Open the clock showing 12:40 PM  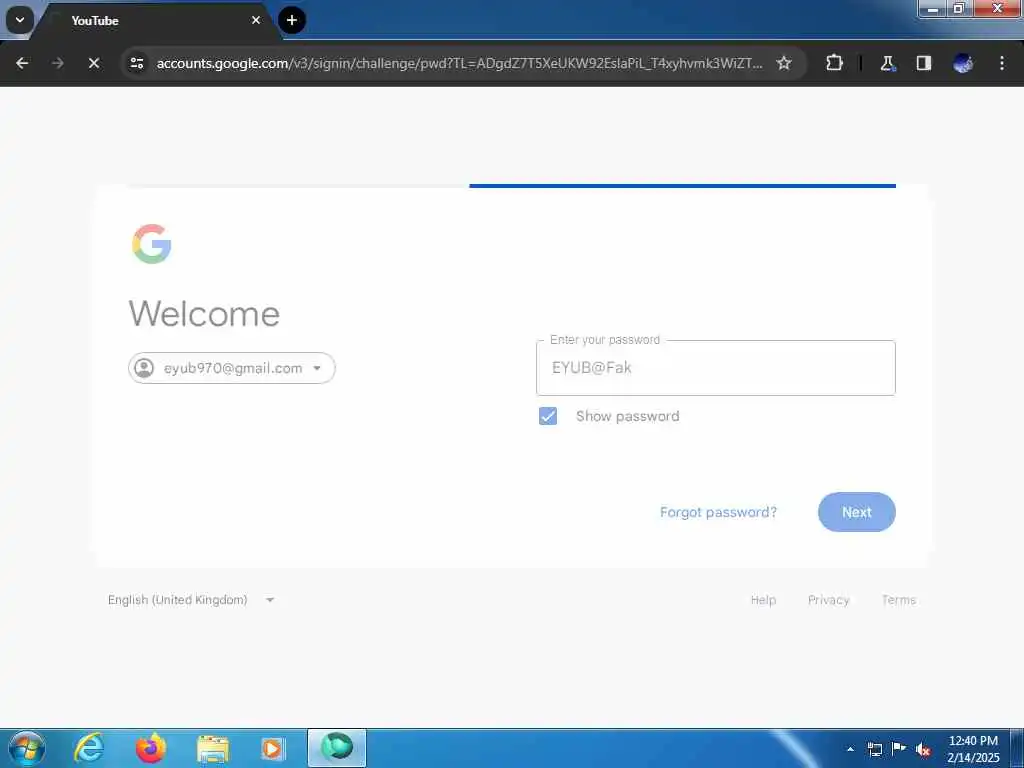973,749
